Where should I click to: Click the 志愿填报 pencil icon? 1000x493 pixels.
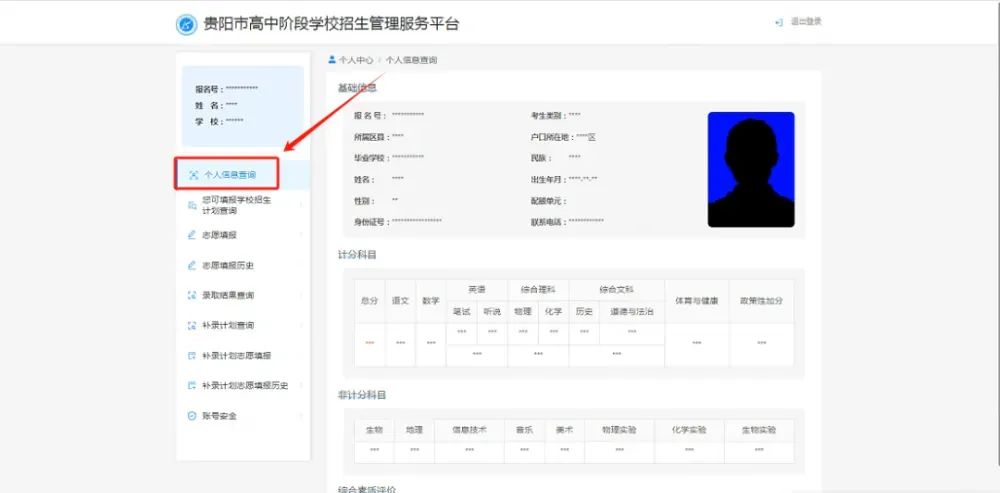pyautogui.click(x=192, y=235)
